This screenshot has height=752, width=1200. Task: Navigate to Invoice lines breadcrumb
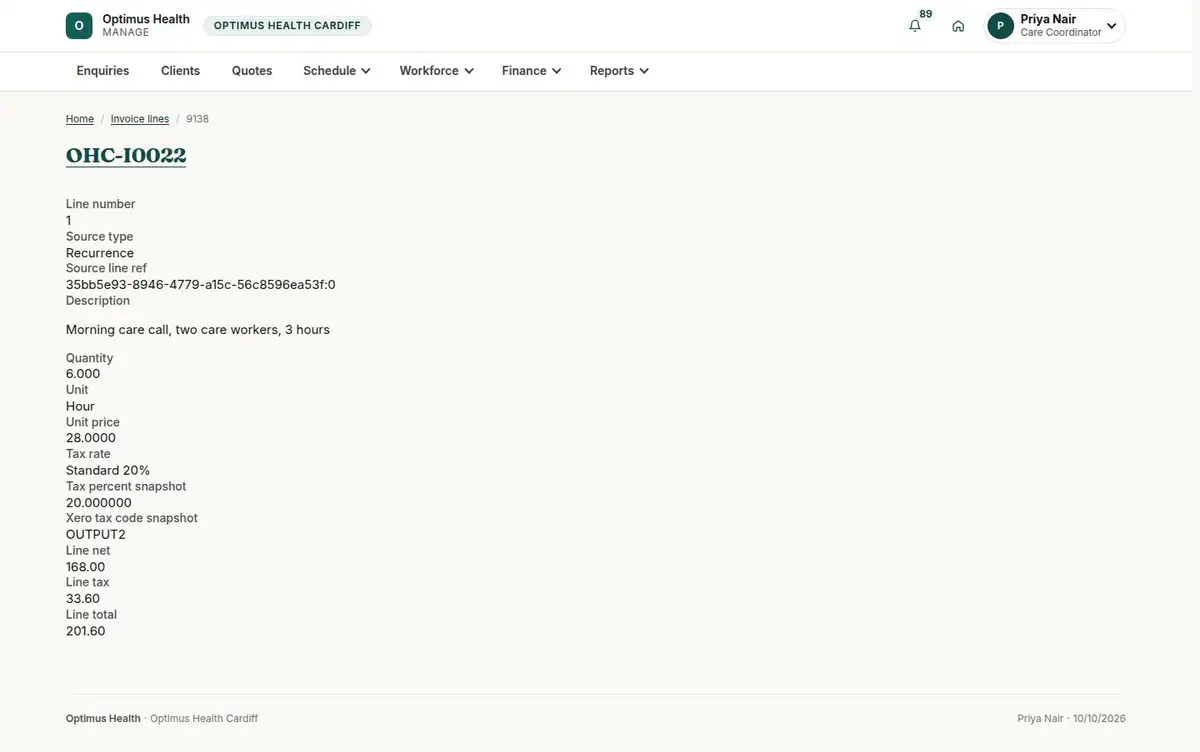click(x=140, y=119)
